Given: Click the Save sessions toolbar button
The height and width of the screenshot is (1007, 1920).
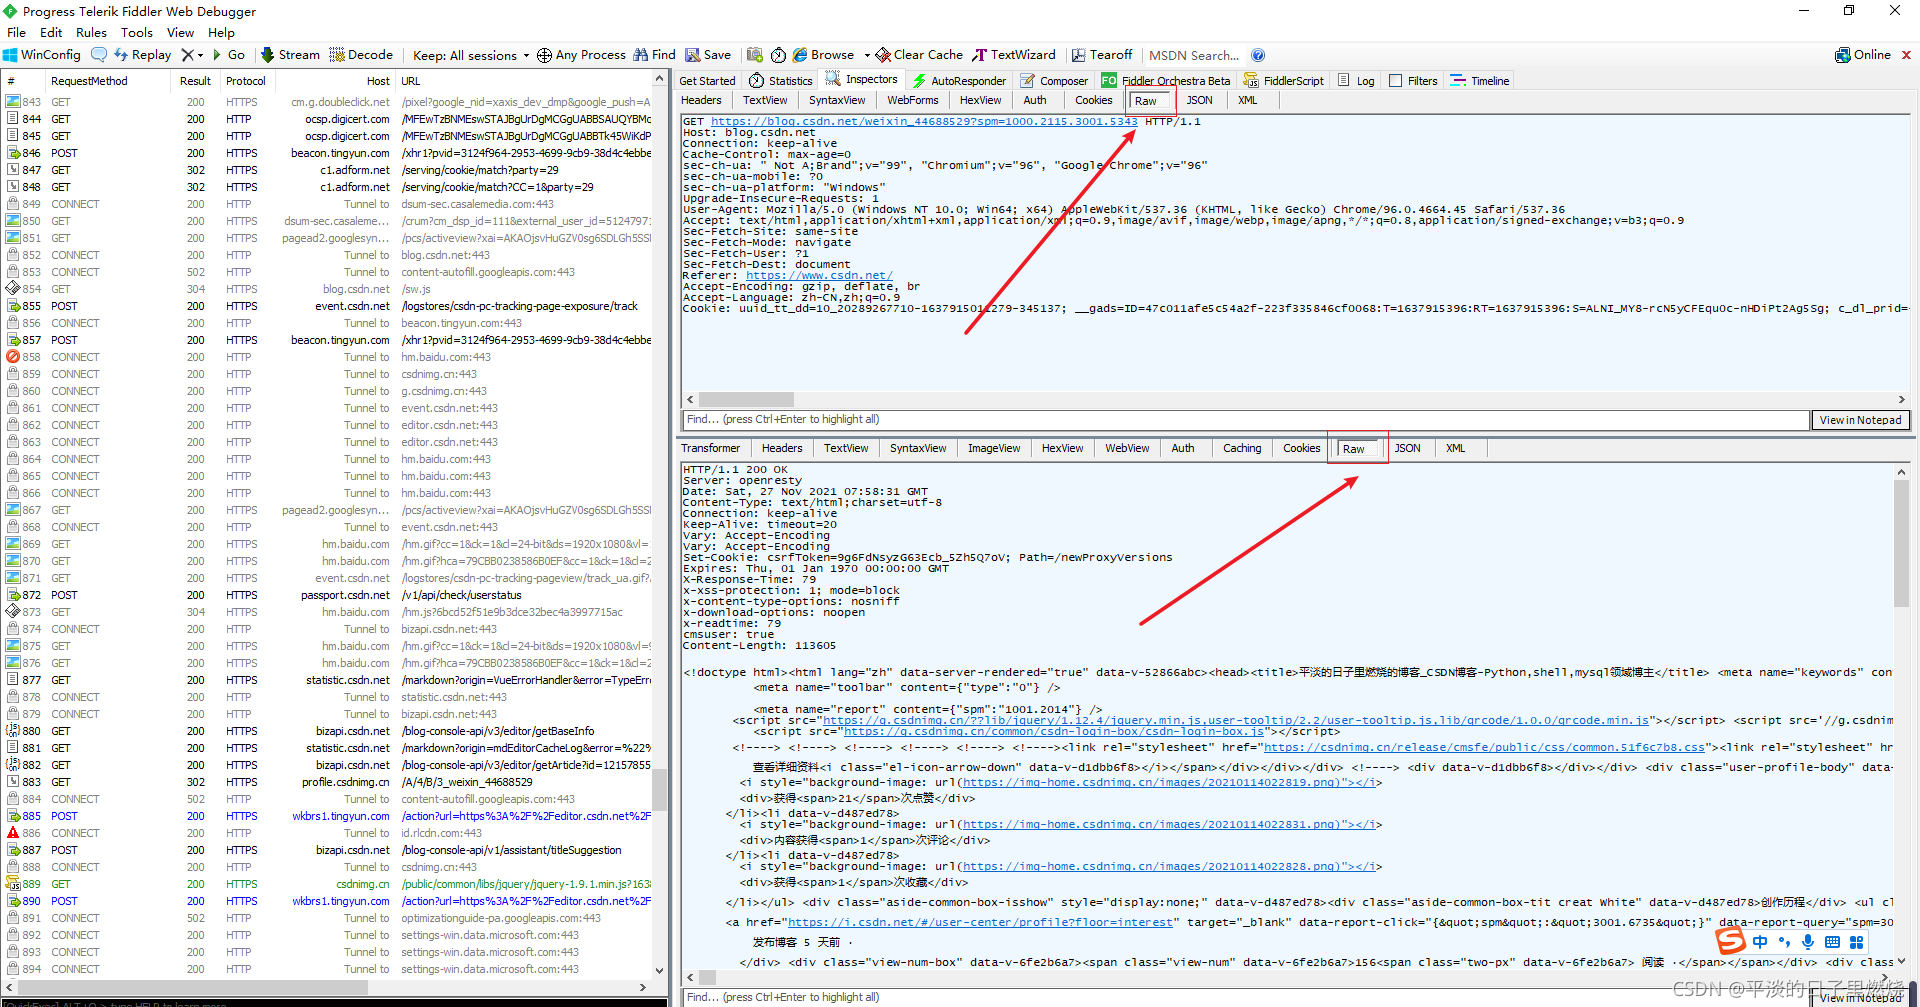Looking at the screenshot, I should (x=708, y=55).
